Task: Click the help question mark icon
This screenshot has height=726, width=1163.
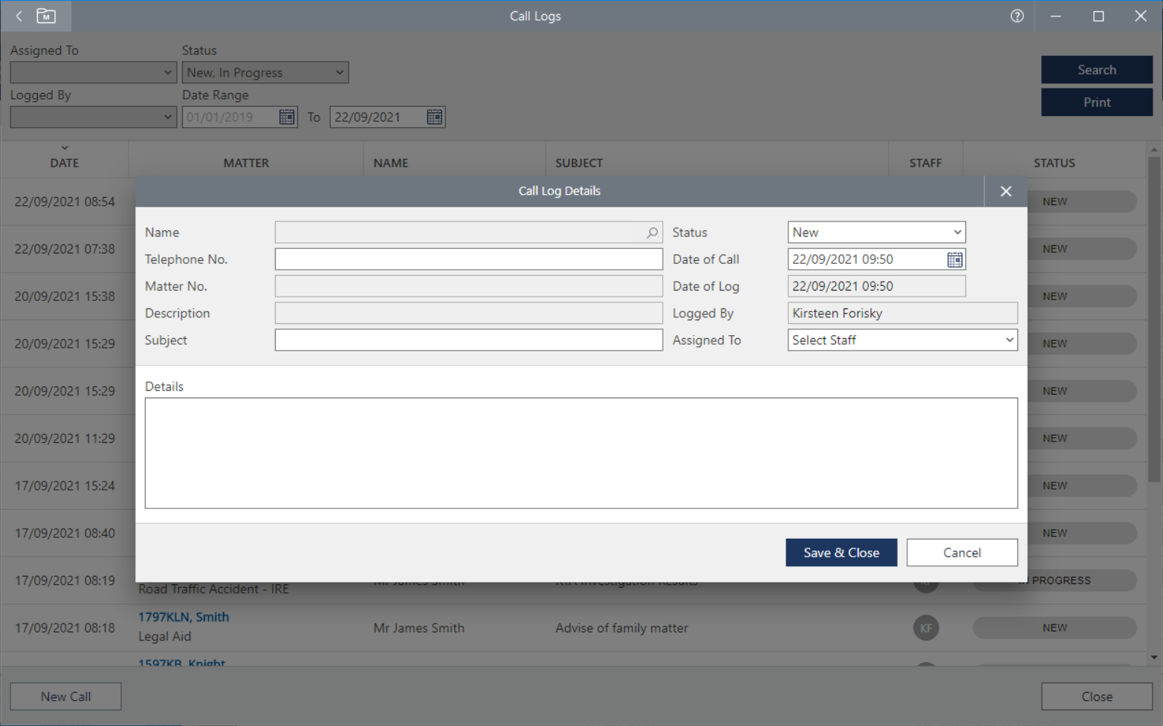Action: tap(1017, 16)
